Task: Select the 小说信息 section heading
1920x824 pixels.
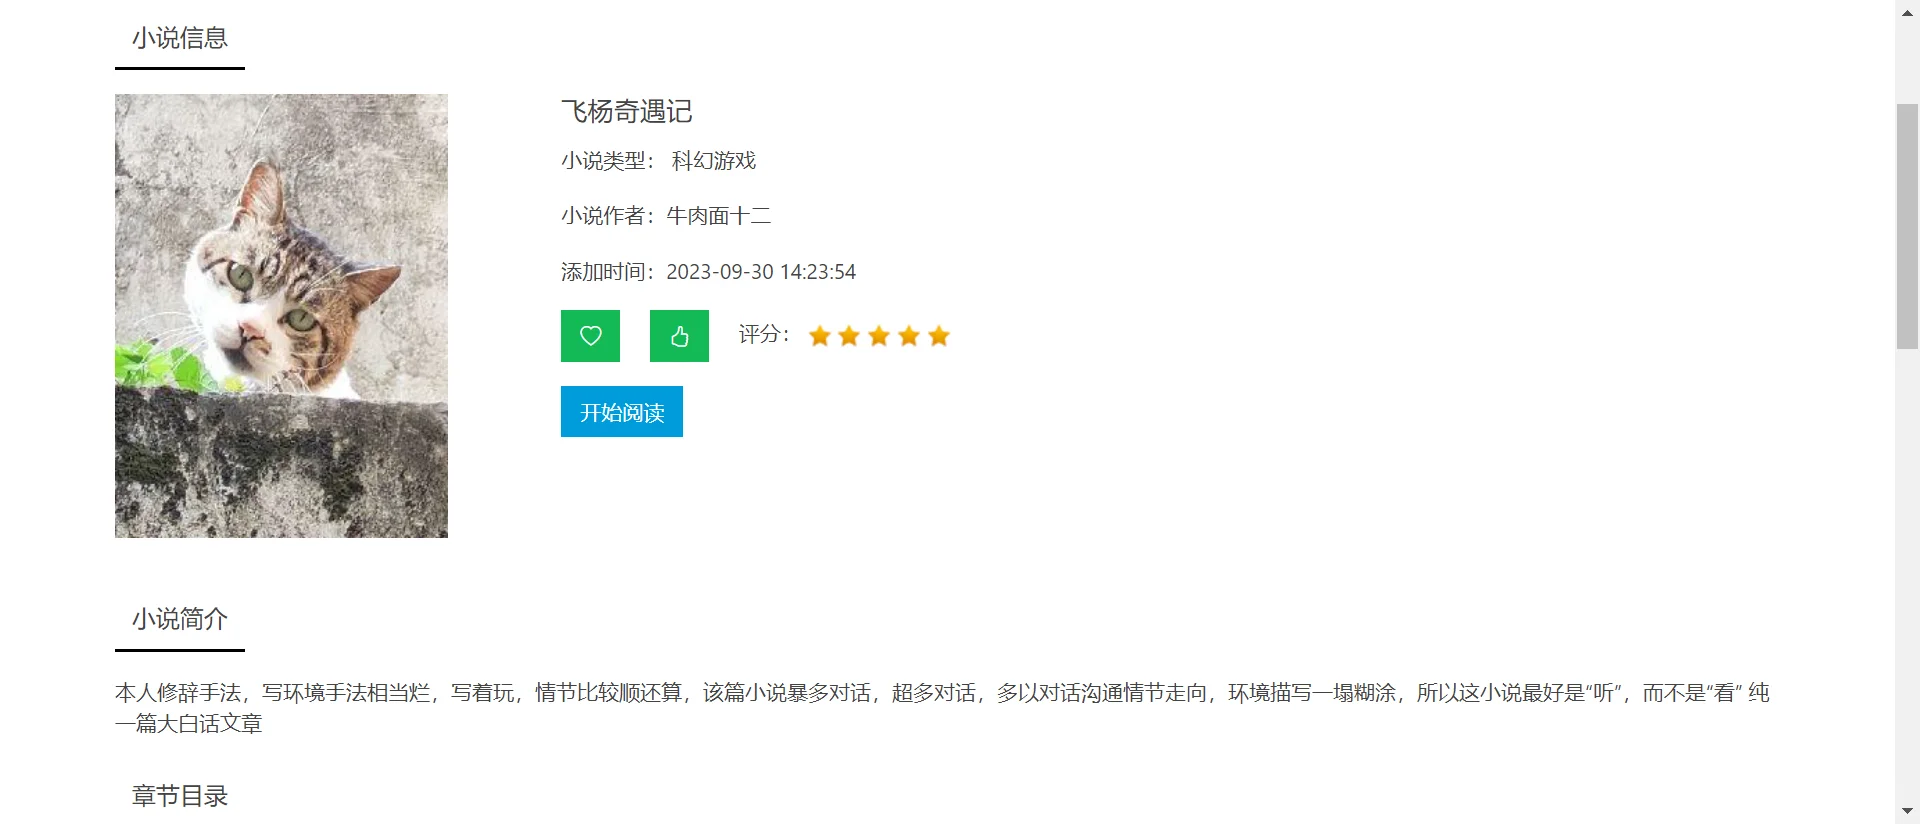Action: [x=180, y=38]
